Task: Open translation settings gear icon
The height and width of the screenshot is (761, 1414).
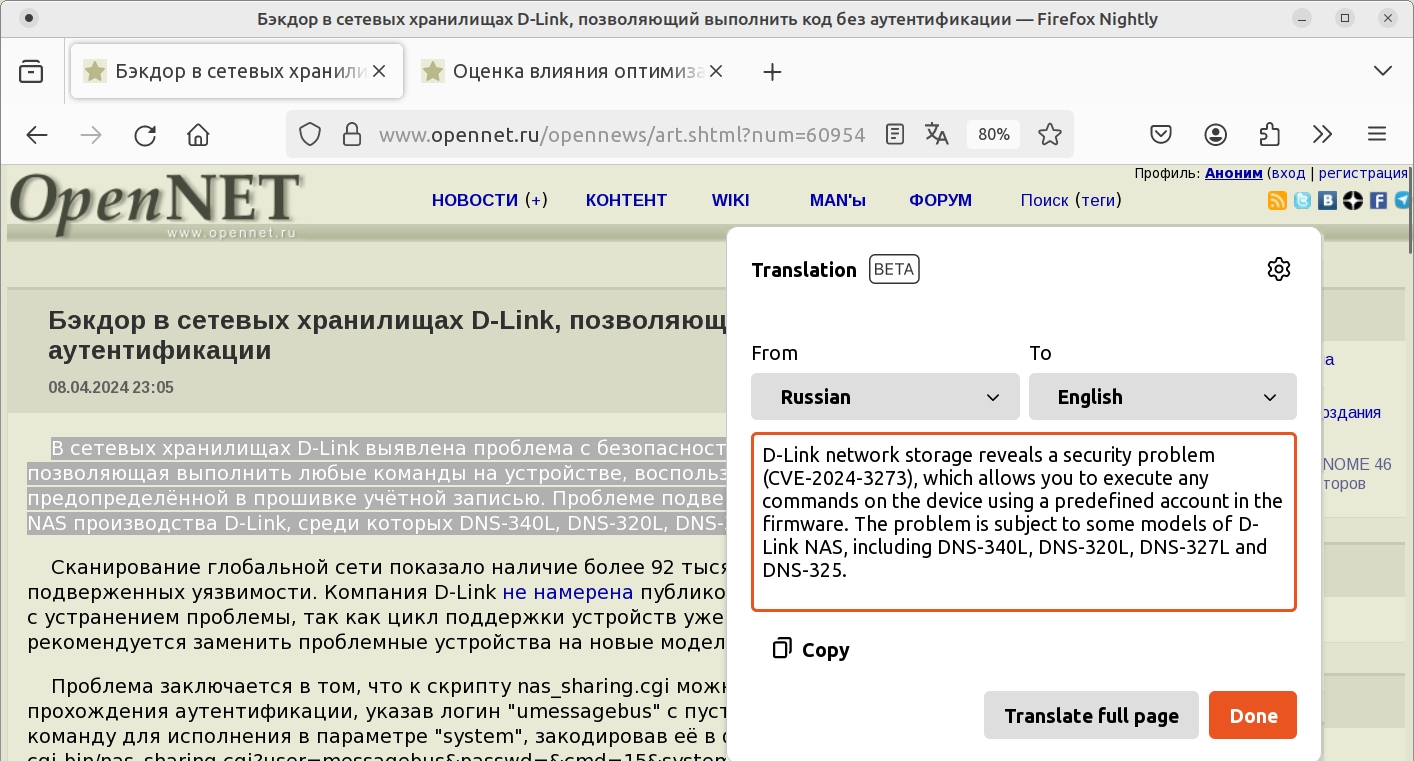Action: click(x=1278, y=269)
